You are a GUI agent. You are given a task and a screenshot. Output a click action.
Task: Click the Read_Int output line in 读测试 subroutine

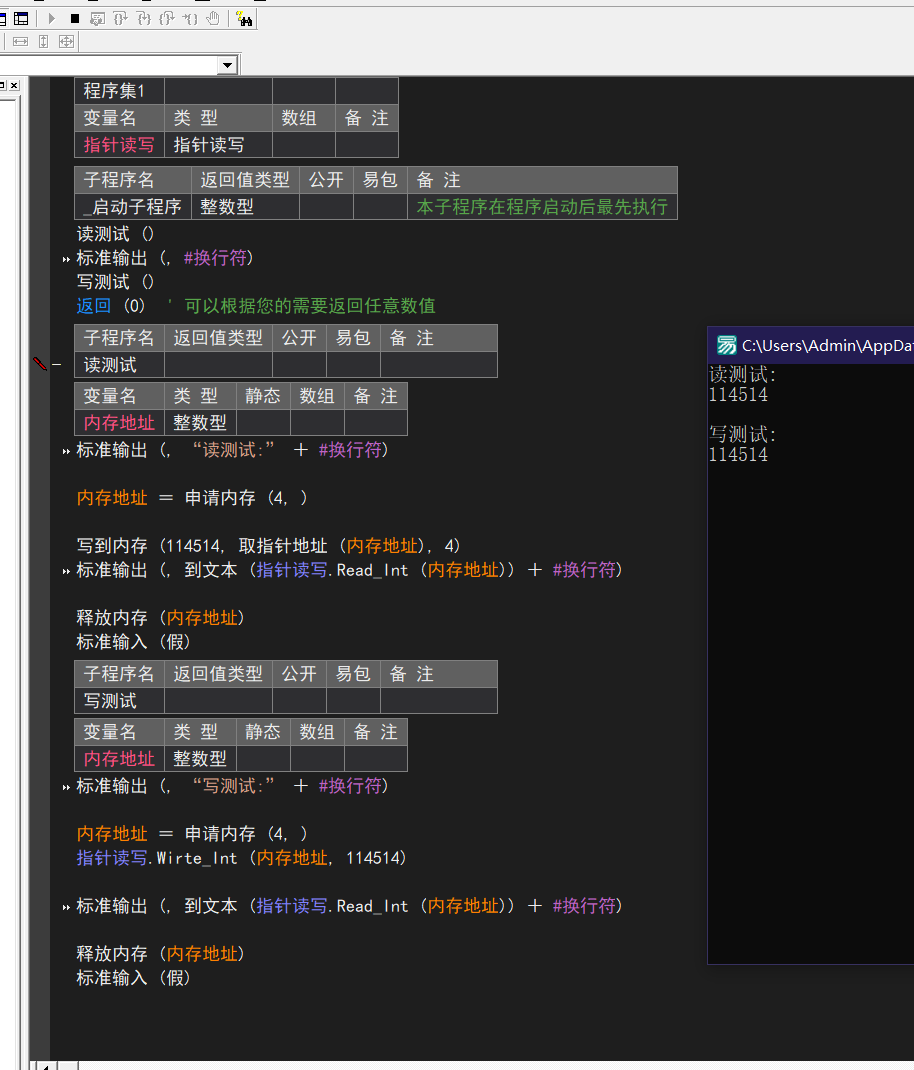pos(349,570)
